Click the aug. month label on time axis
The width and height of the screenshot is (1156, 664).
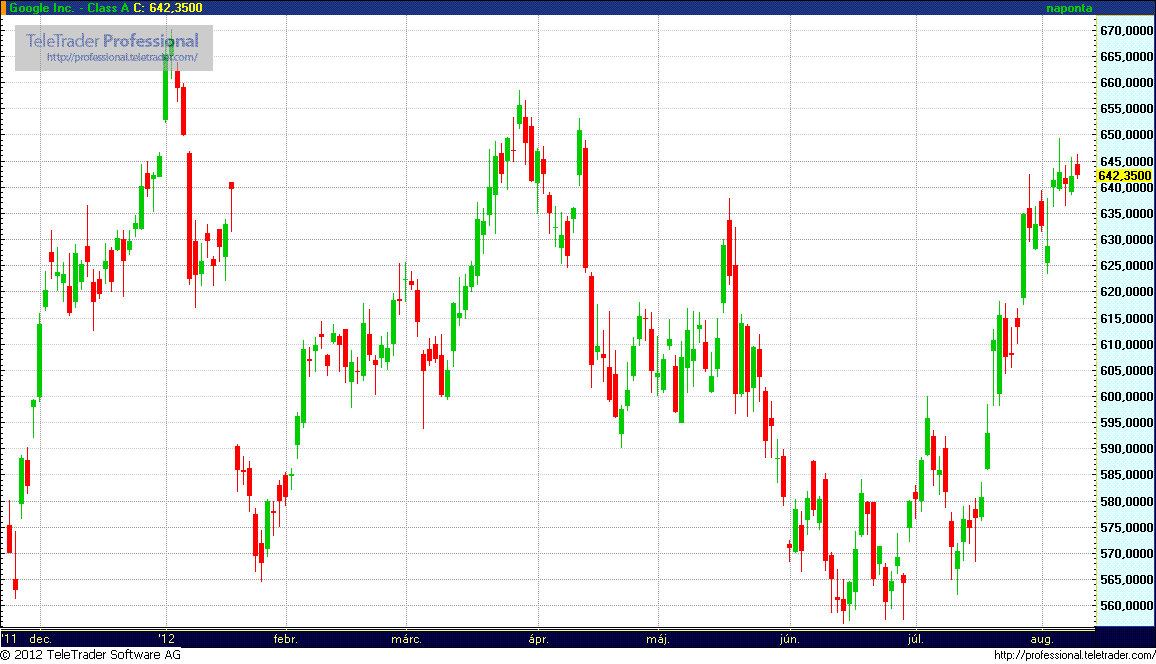[1042, 639]
